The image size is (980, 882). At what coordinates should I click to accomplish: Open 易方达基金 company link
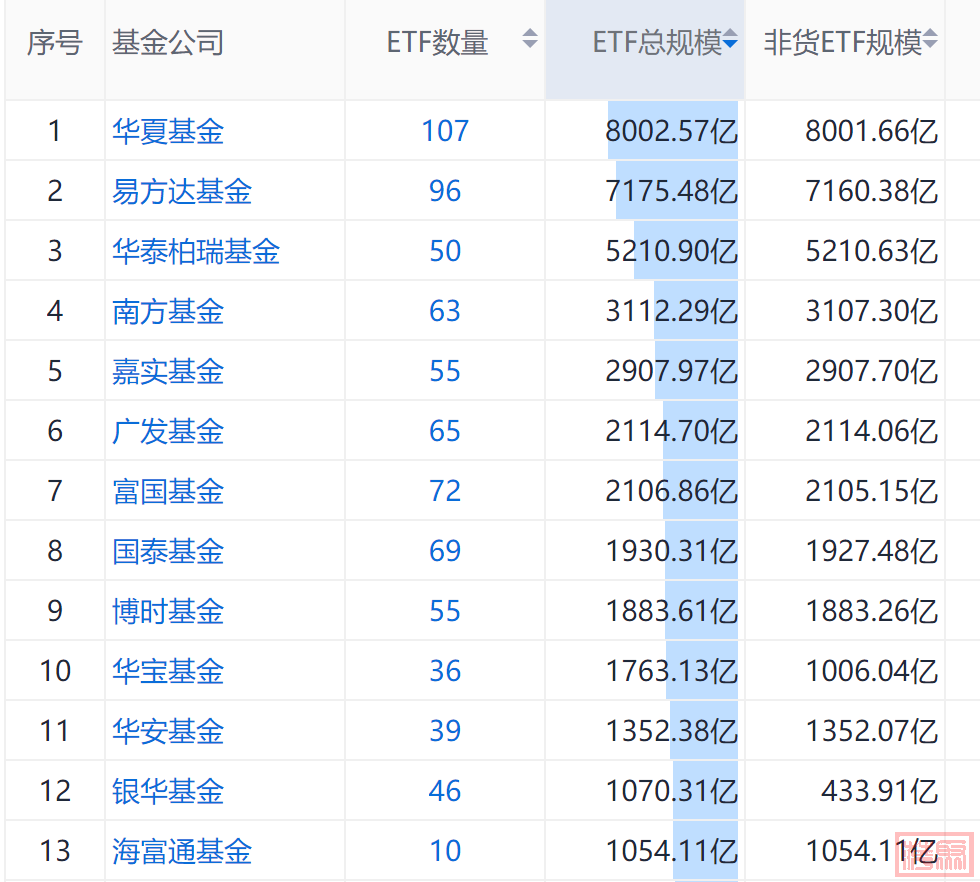pos(182,191)
